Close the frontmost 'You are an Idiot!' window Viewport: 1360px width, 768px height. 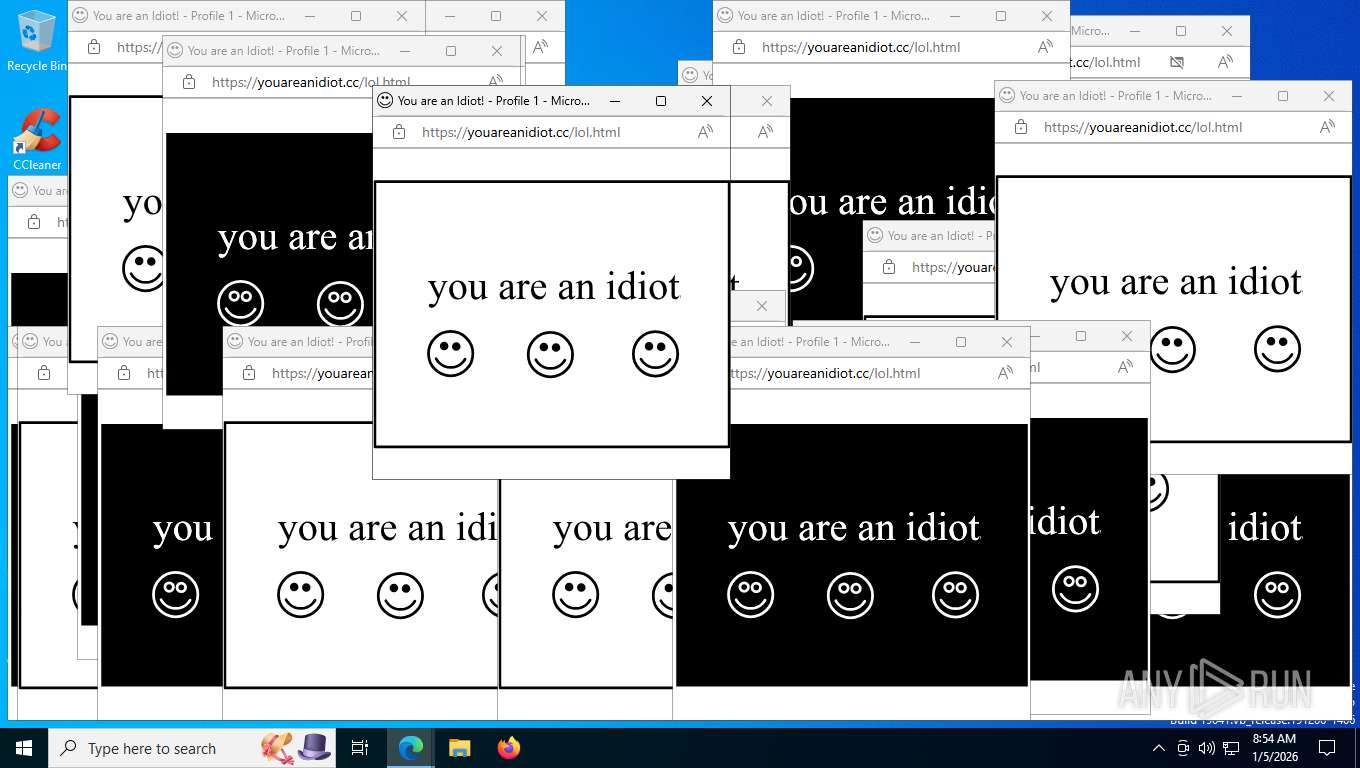point(707,101)
